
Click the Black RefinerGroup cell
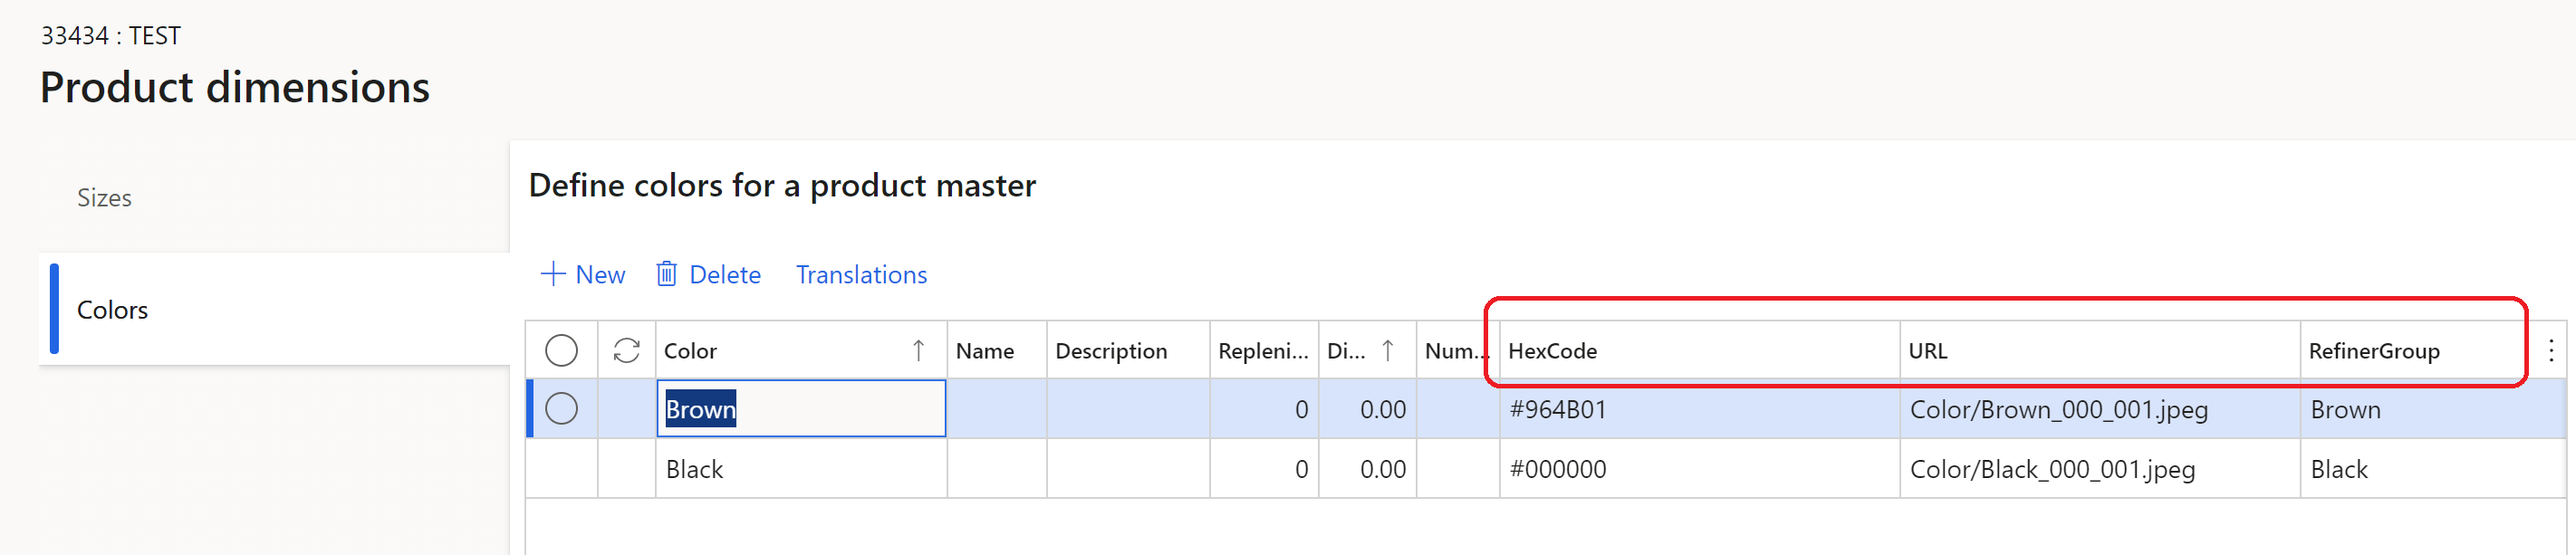coord(2432,468)
